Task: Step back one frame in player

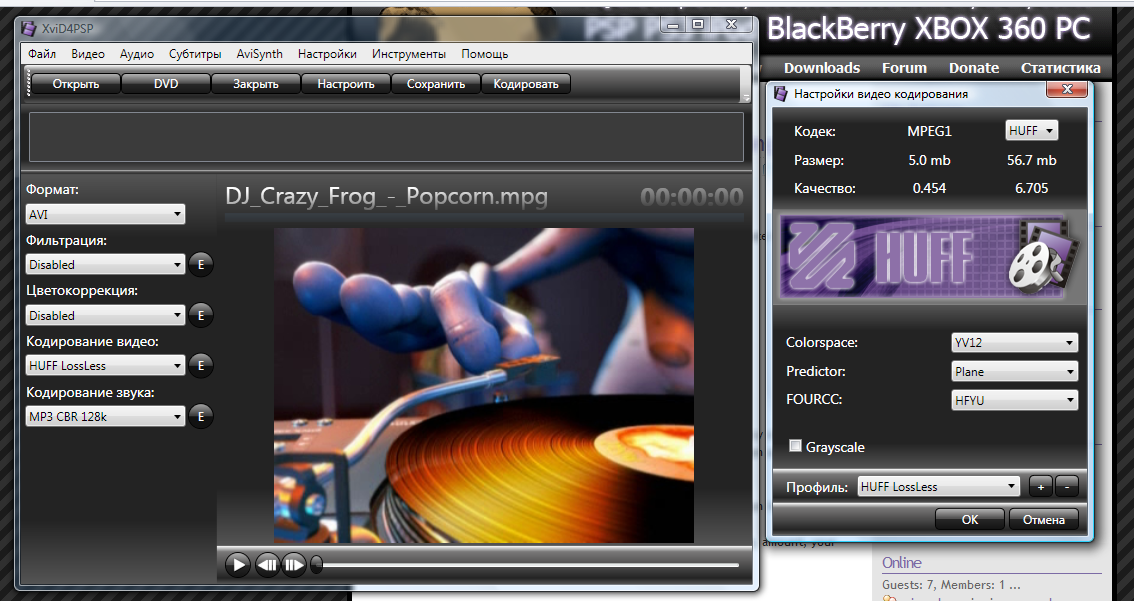Action: (268, 565)
